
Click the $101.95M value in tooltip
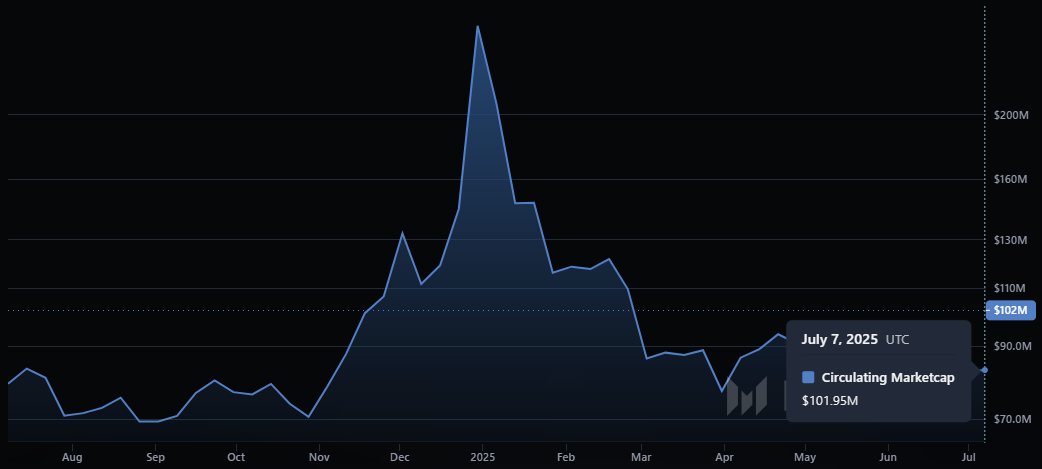click(x=829, y=401)
